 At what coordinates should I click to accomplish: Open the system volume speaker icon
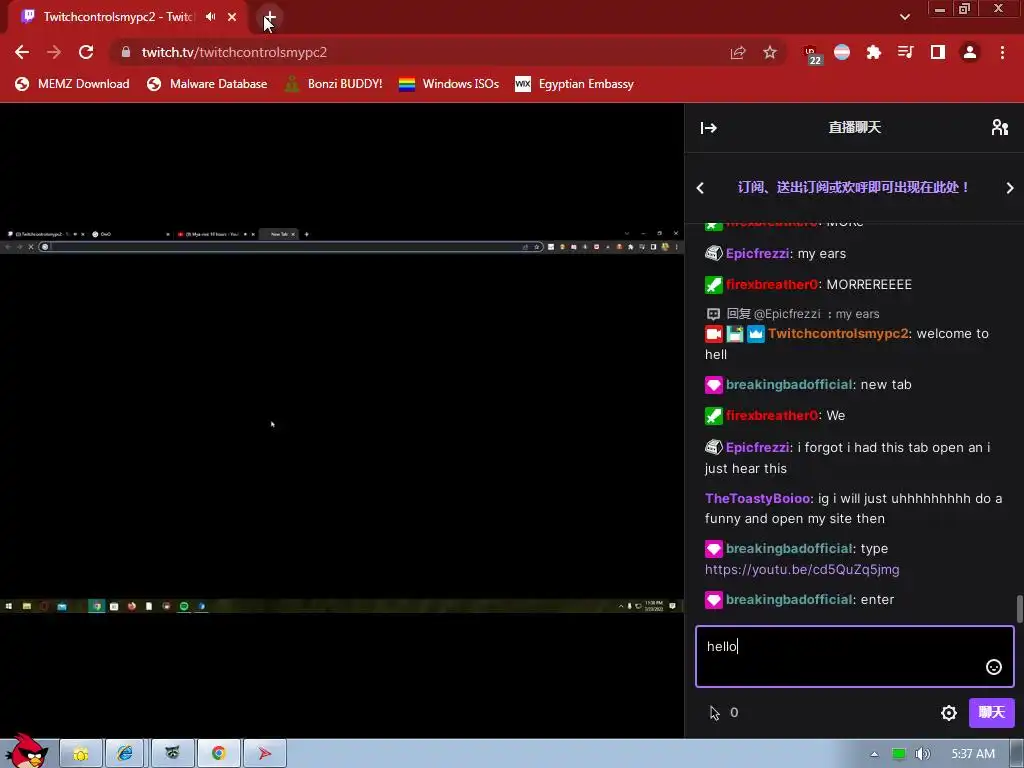click(922, 754)
